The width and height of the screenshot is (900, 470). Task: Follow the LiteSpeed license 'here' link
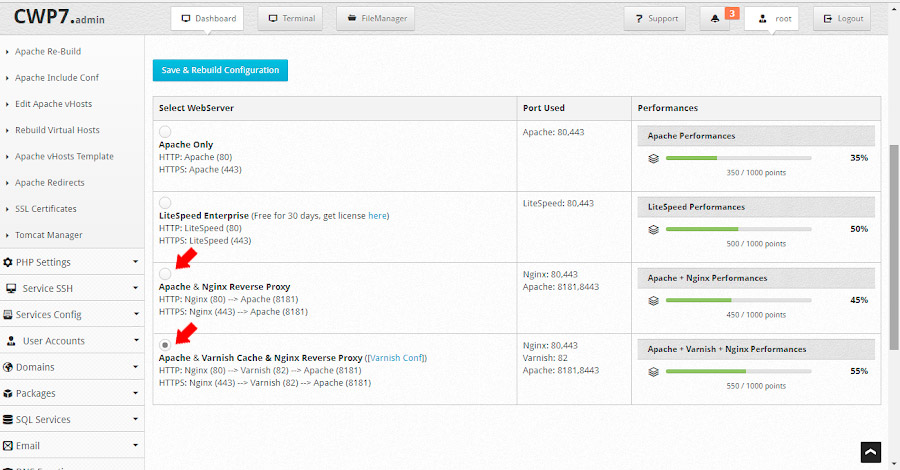377,216
